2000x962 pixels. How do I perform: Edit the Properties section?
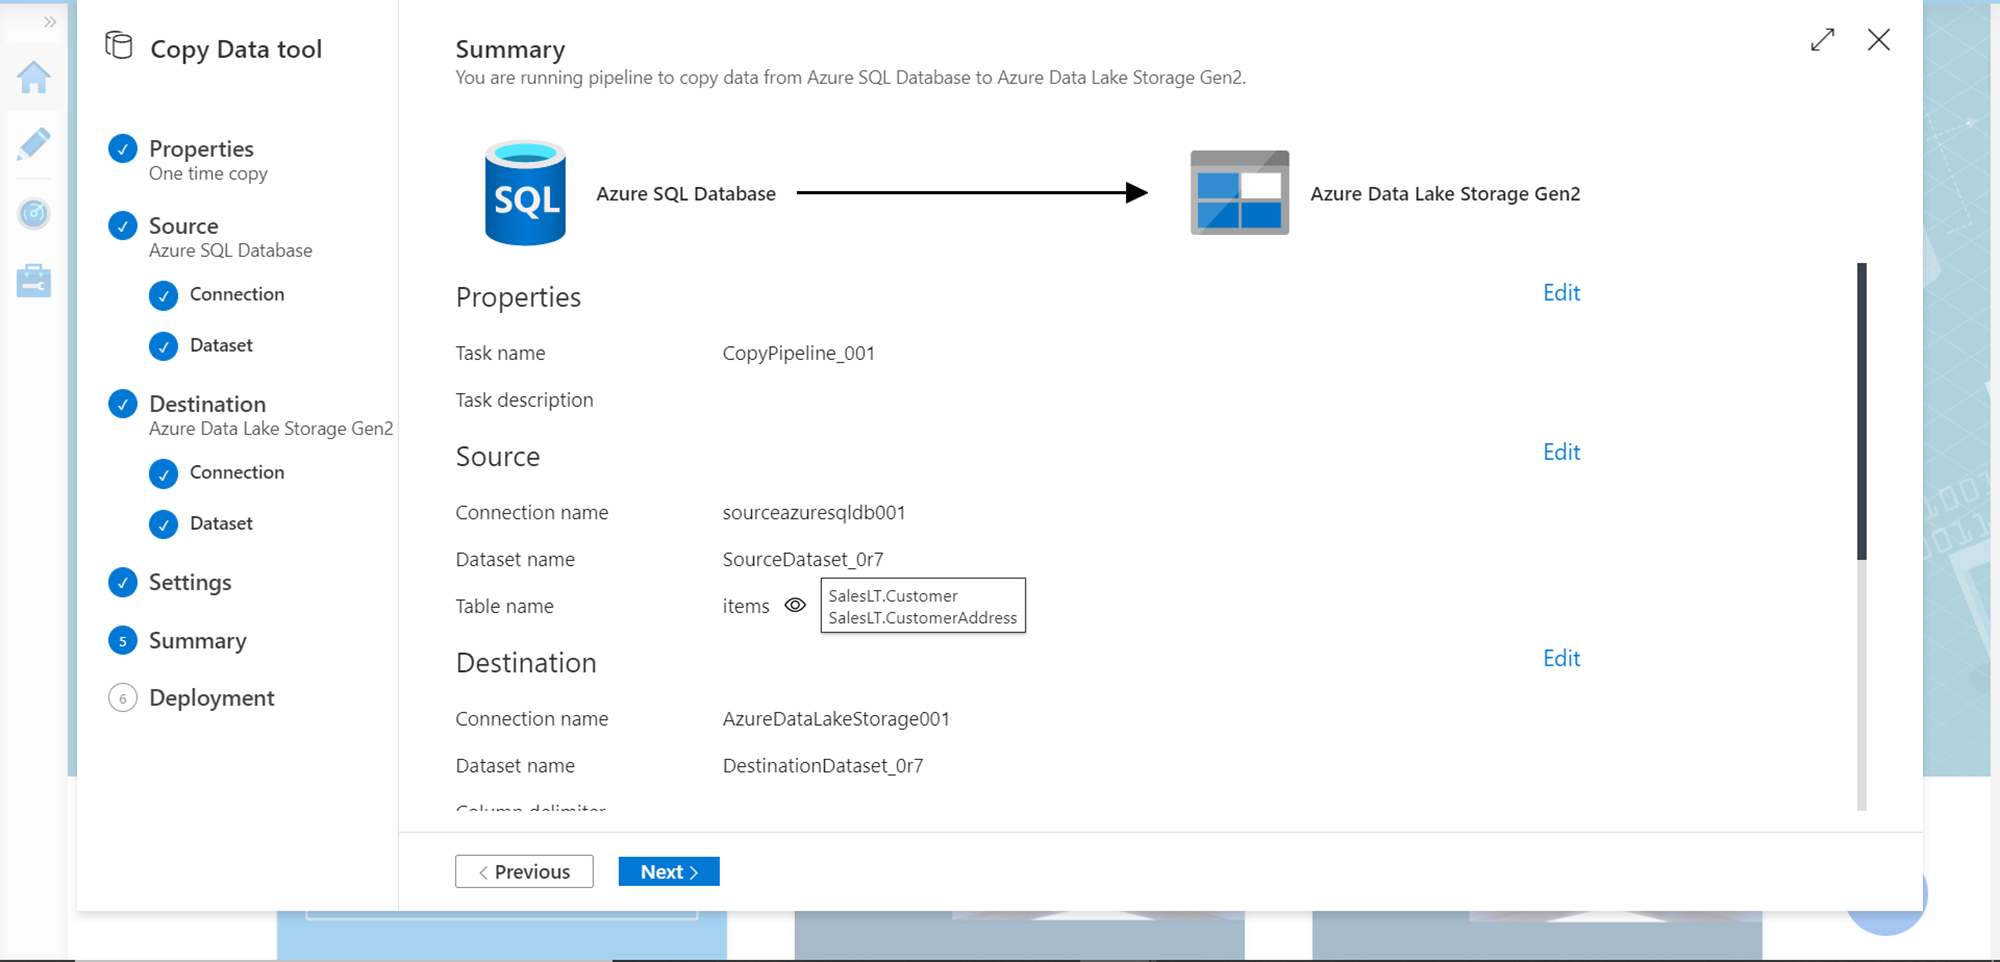point(1561,292)
